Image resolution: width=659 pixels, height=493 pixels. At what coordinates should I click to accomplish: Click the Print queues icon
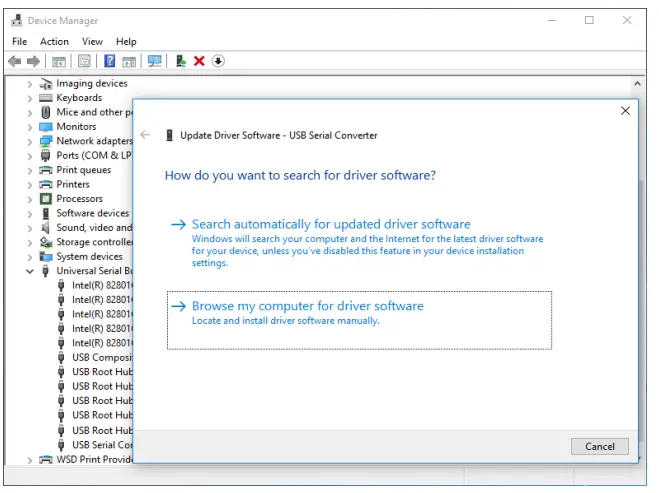46,170
